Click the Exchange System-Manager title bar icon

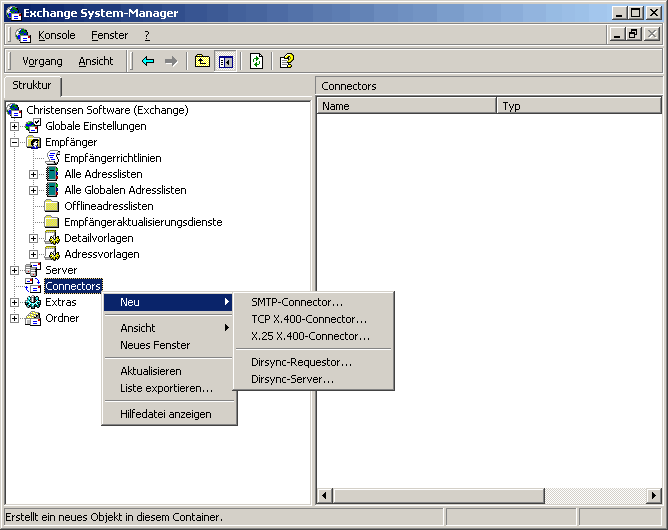point(14,13)
